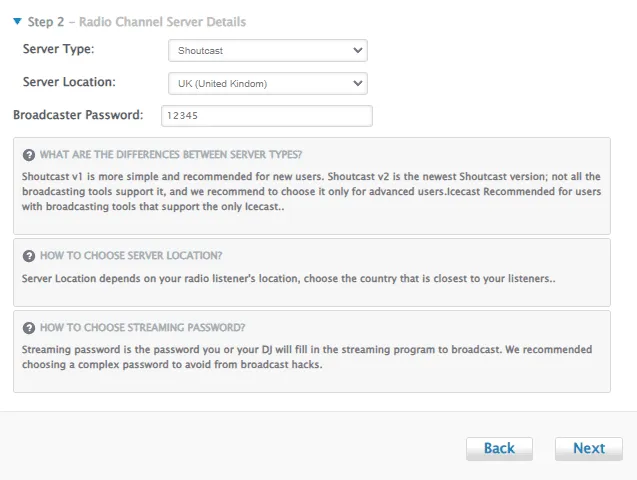Click the Broadcaster Password label
Screen dimensions: 637x480
pos(78,115)
